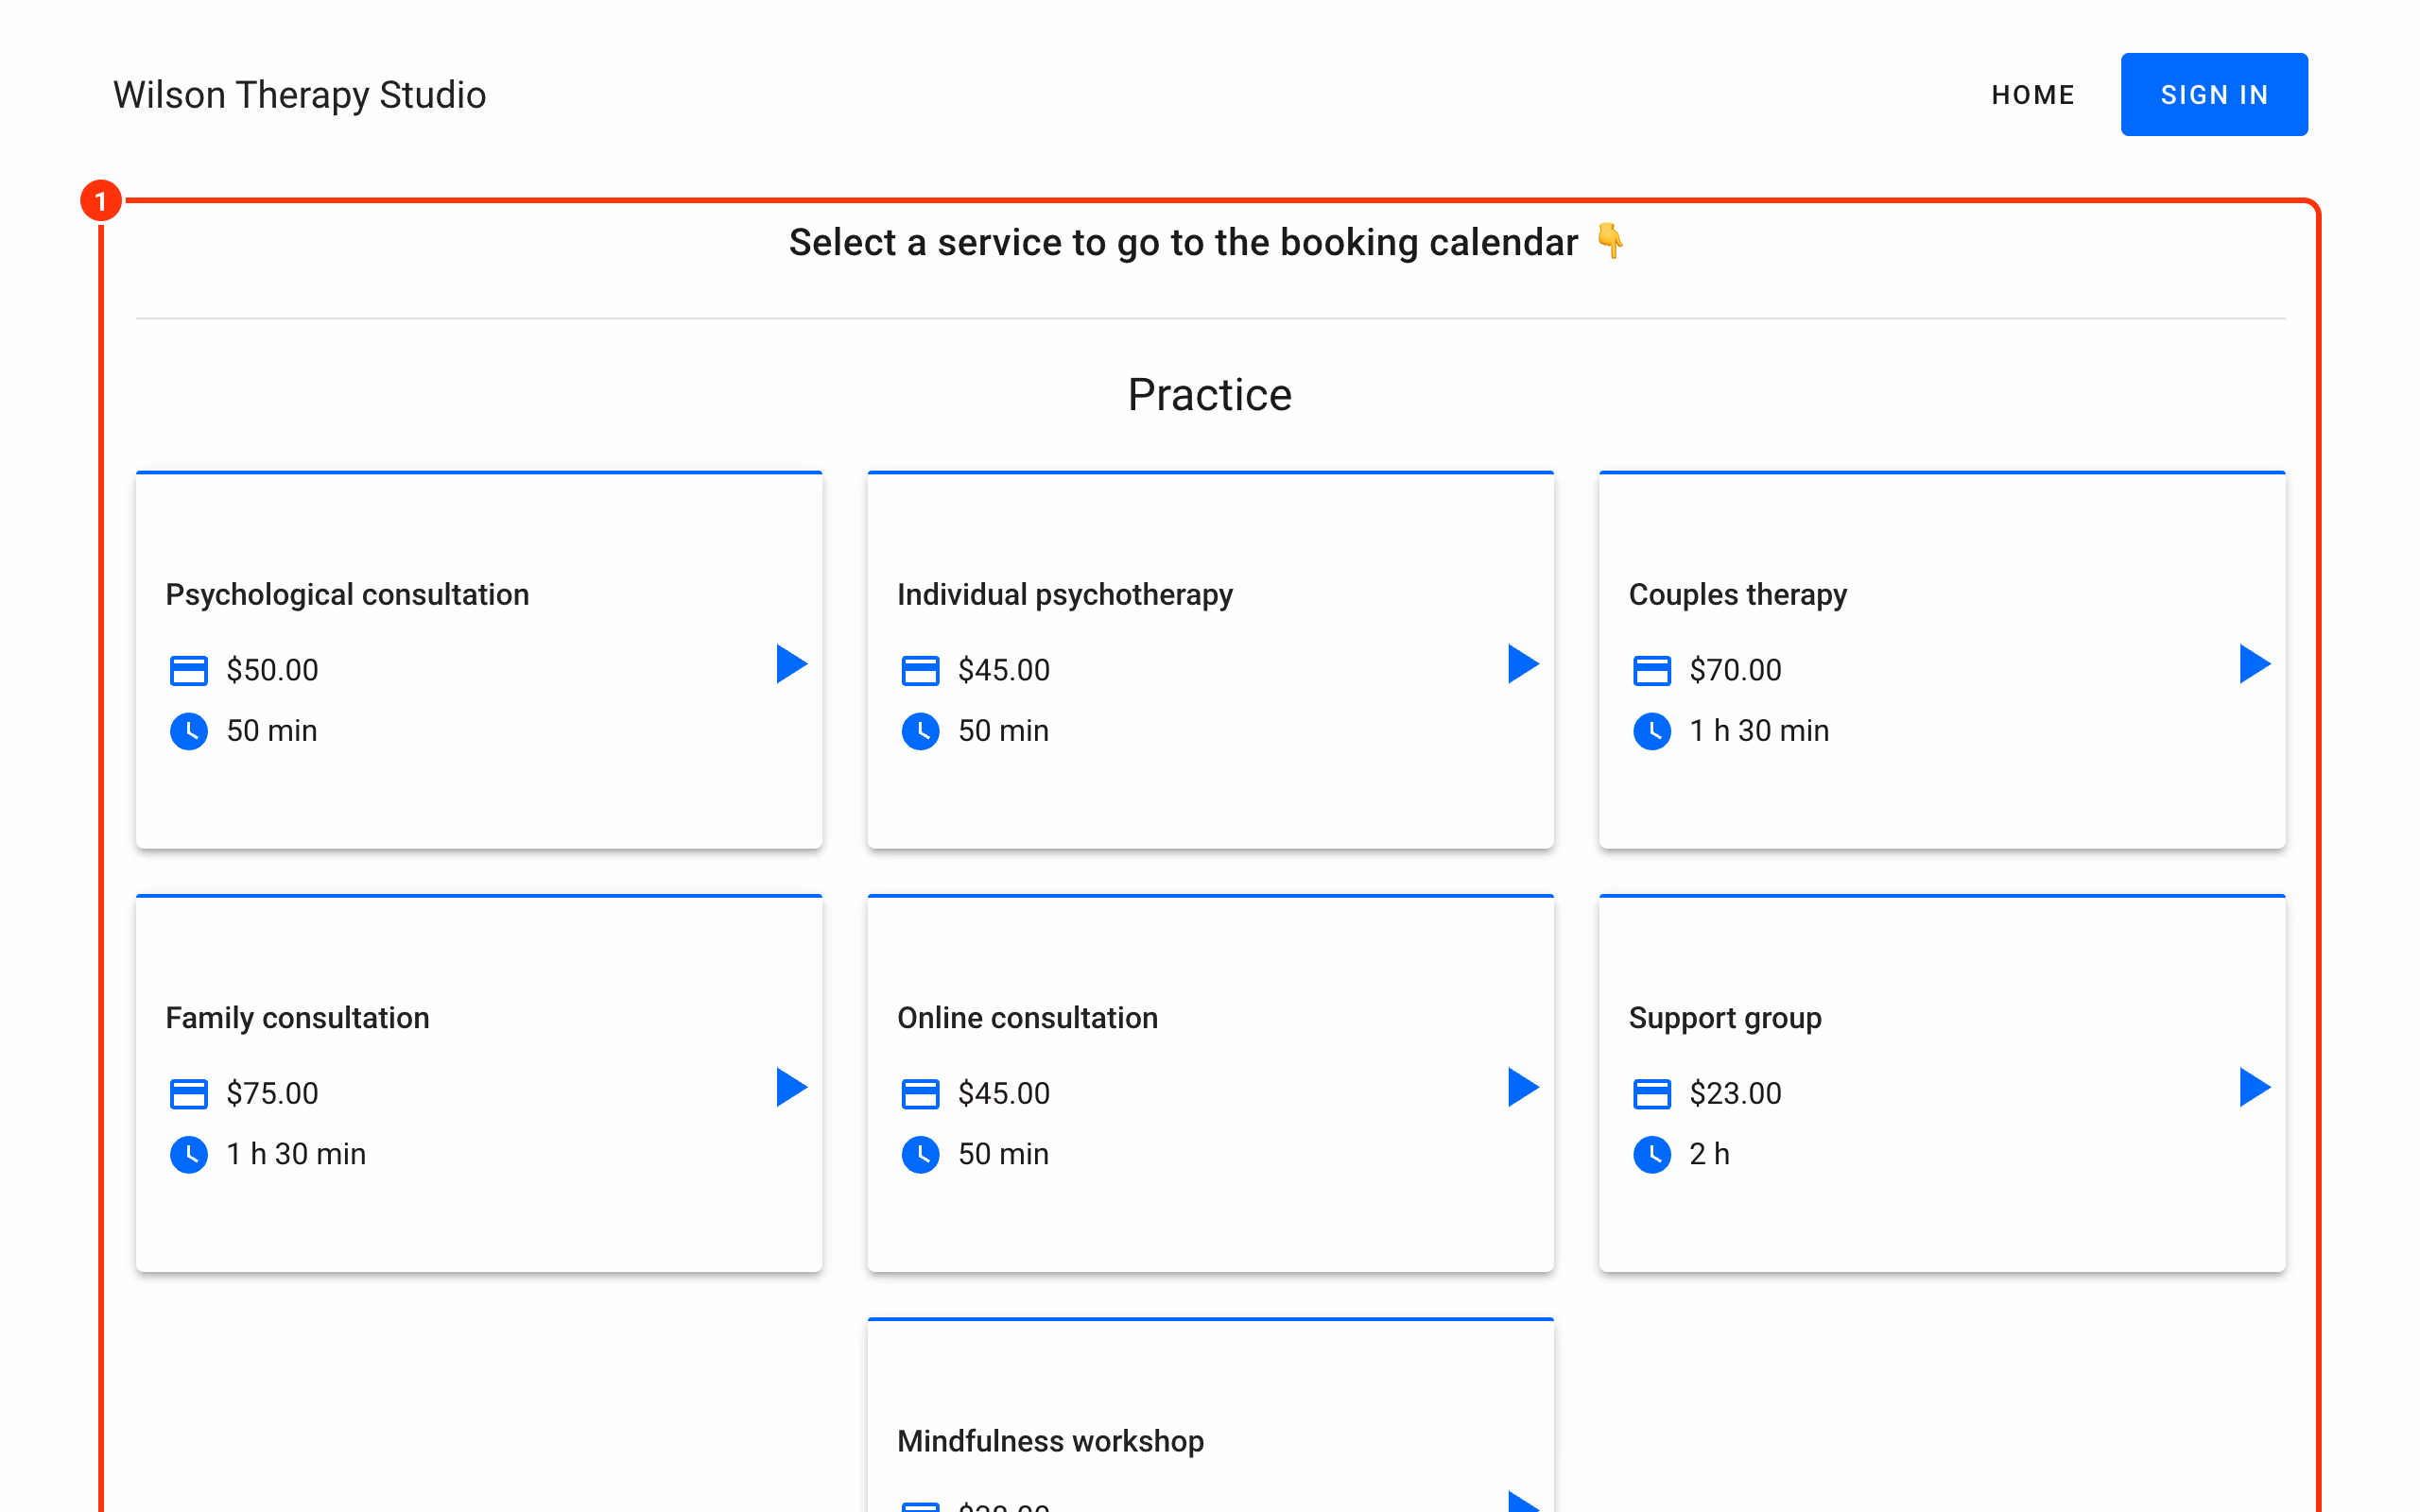Click the payment card icon beside $75.00
This screenshot has height=1512, width=2420.
click(189, 1094)
